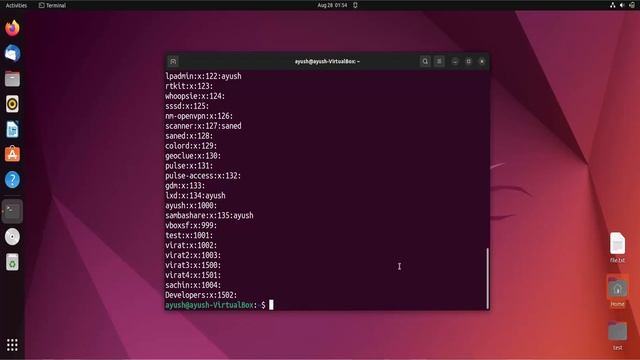The image size is (640, 360).
Task: Open the Activities overview
Action: coord(16,5)
